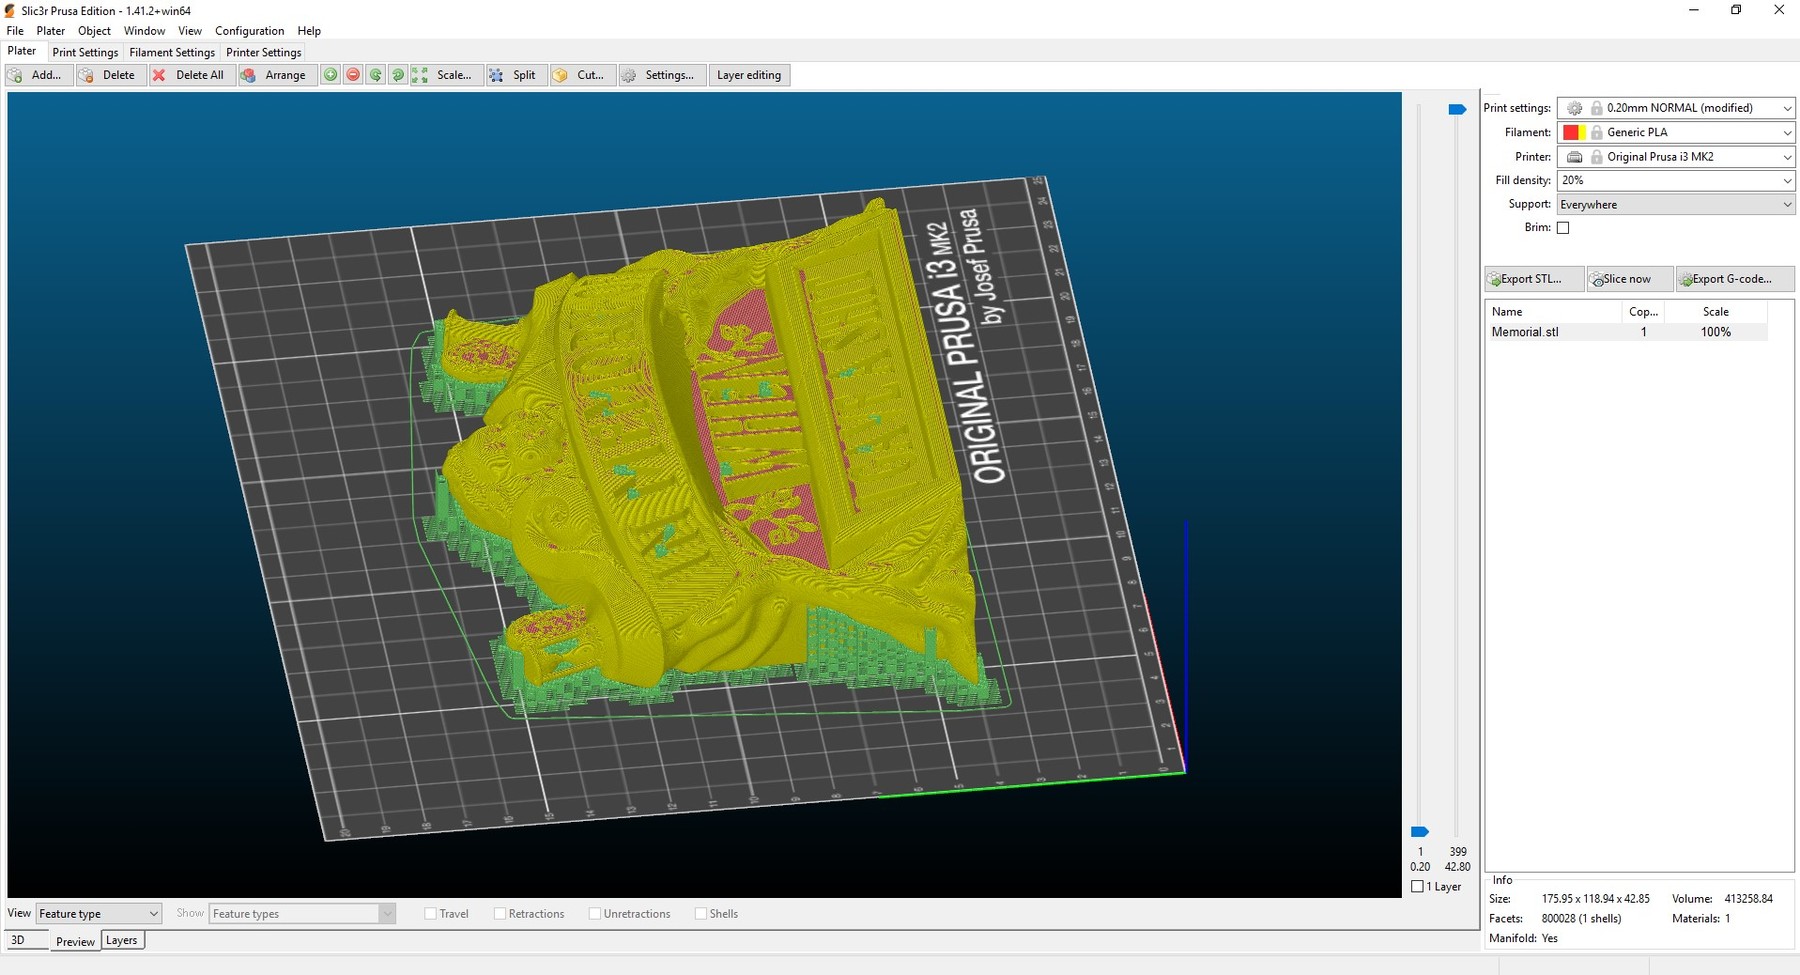Click the red filament color swatch
The height and width of the screenshot is (975, 1800).
1570,133
